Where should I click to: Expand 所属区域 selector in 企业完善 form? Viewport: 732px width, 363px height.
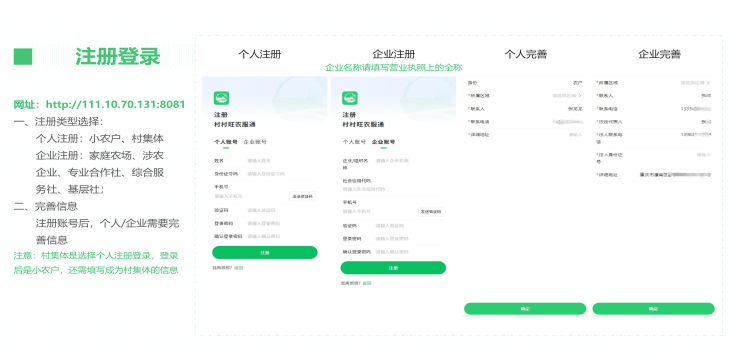(708, 83)
